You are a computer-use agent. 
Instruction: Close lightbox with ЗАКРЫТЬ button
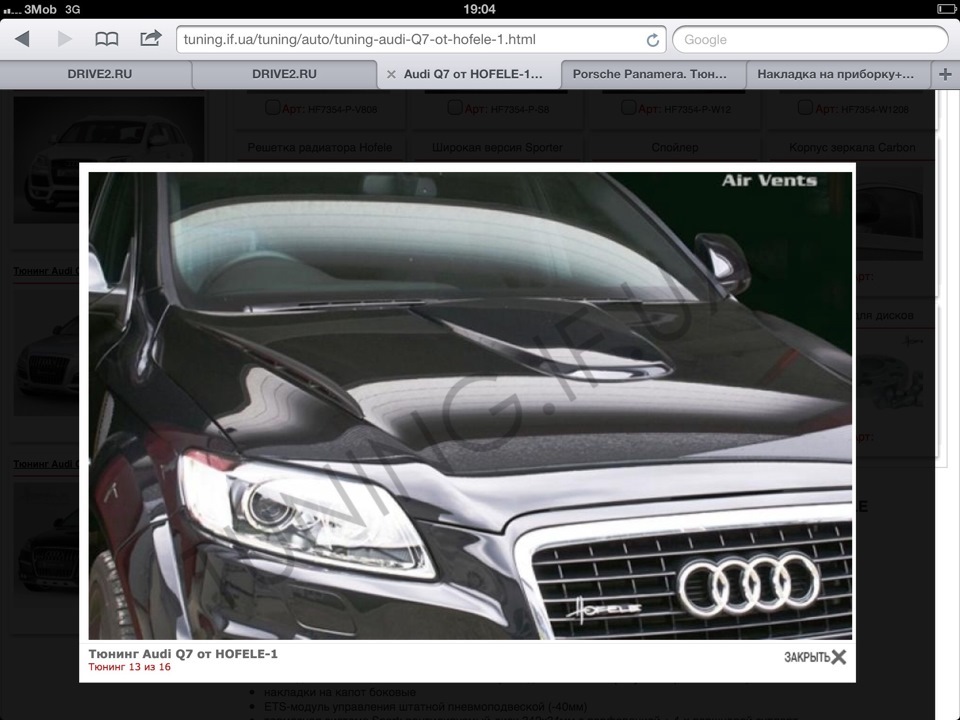coord(815,657)
